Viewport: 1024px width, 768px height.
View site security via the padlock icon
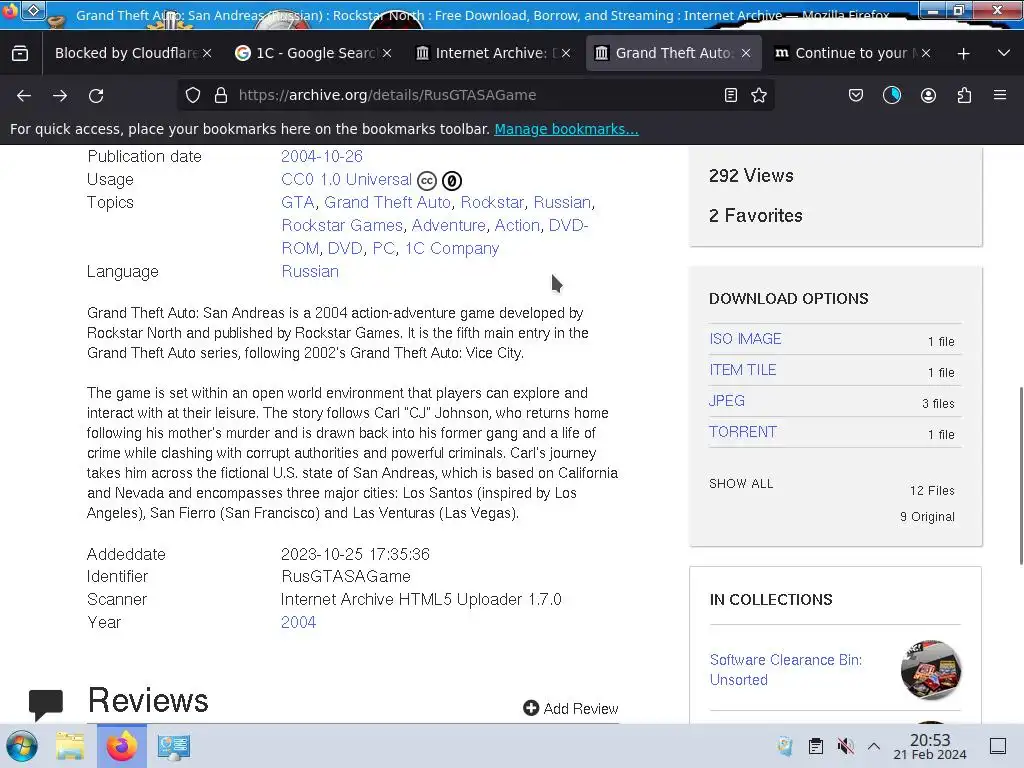(x=221, y=95)
